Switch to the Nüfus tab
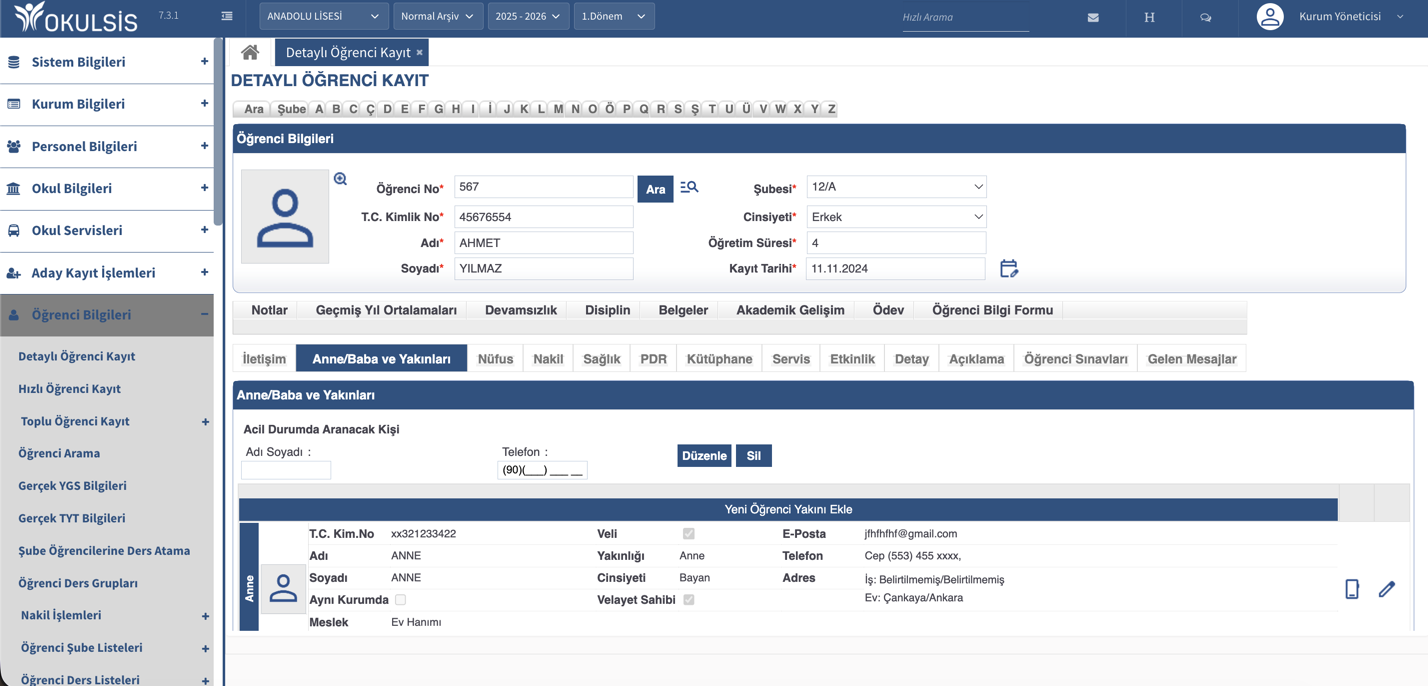 tap(495, 359)
